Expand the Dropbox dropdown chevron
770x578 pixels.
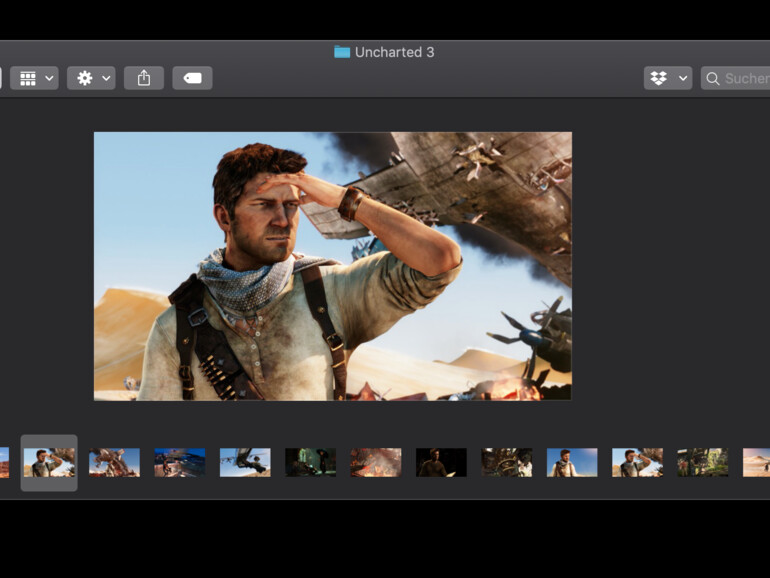[683, 78]
